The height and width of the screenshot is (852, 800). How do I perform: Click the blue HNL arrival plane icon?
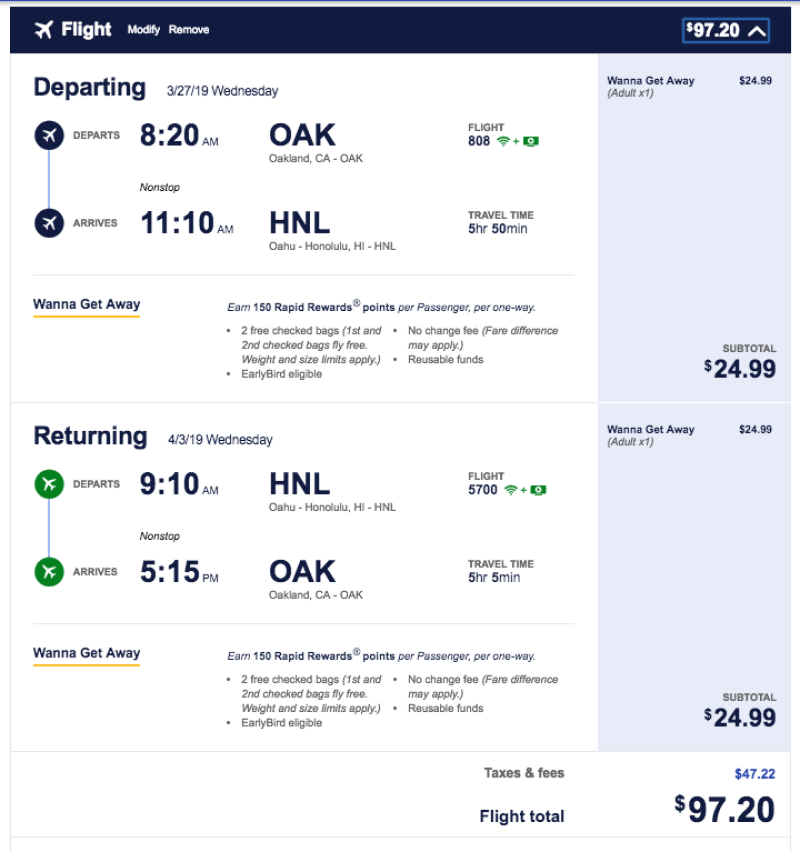[49, 223]
